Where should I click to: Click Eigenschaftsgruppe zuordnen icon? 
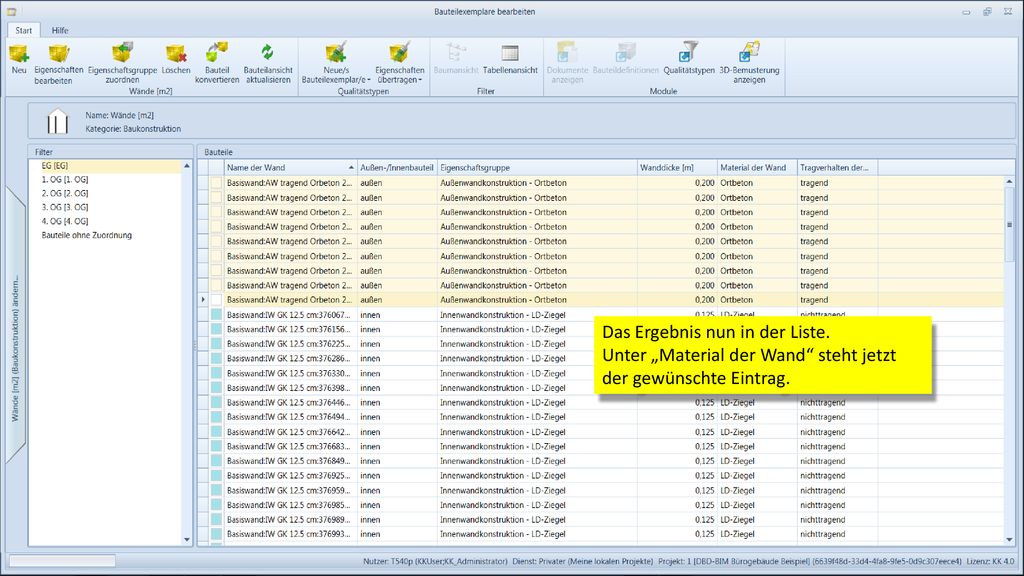click(122, 53)
